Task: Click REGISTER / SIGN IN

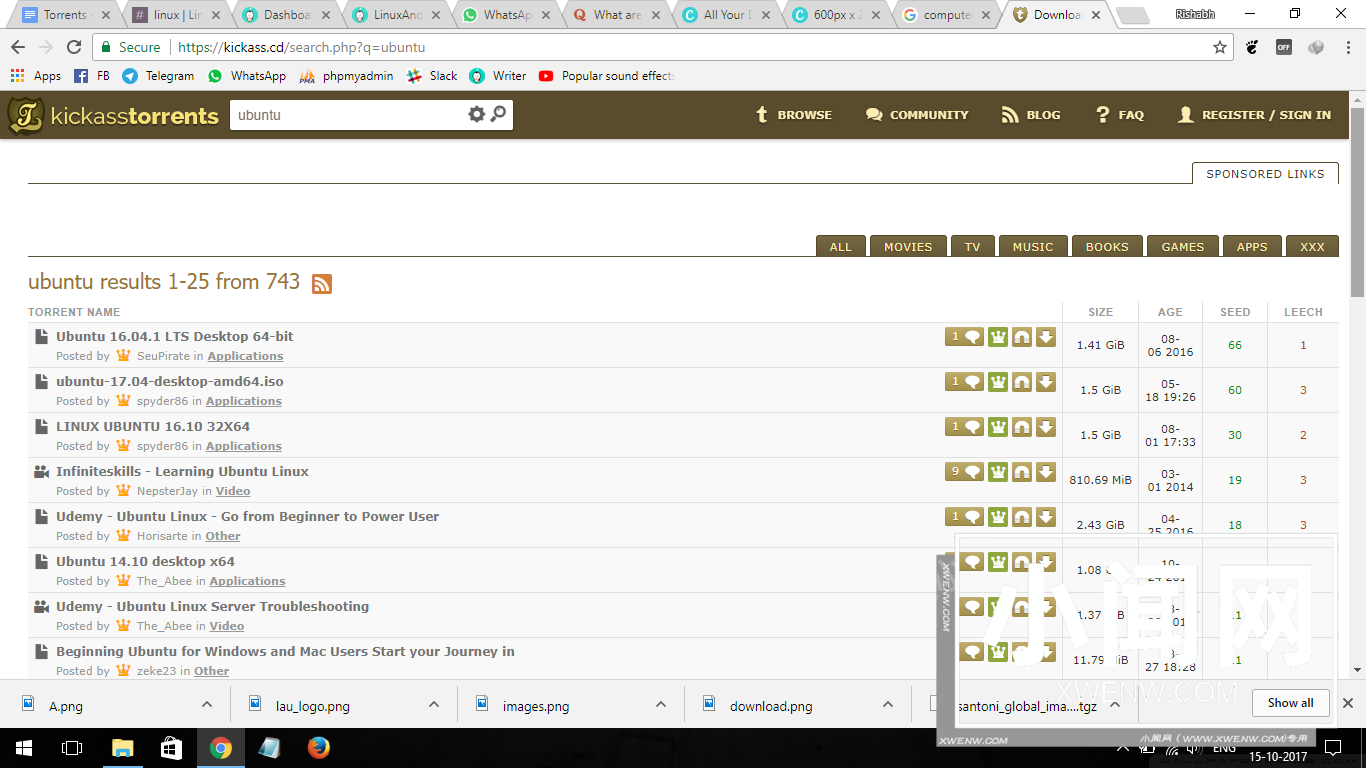Action: coord(1254,115)
